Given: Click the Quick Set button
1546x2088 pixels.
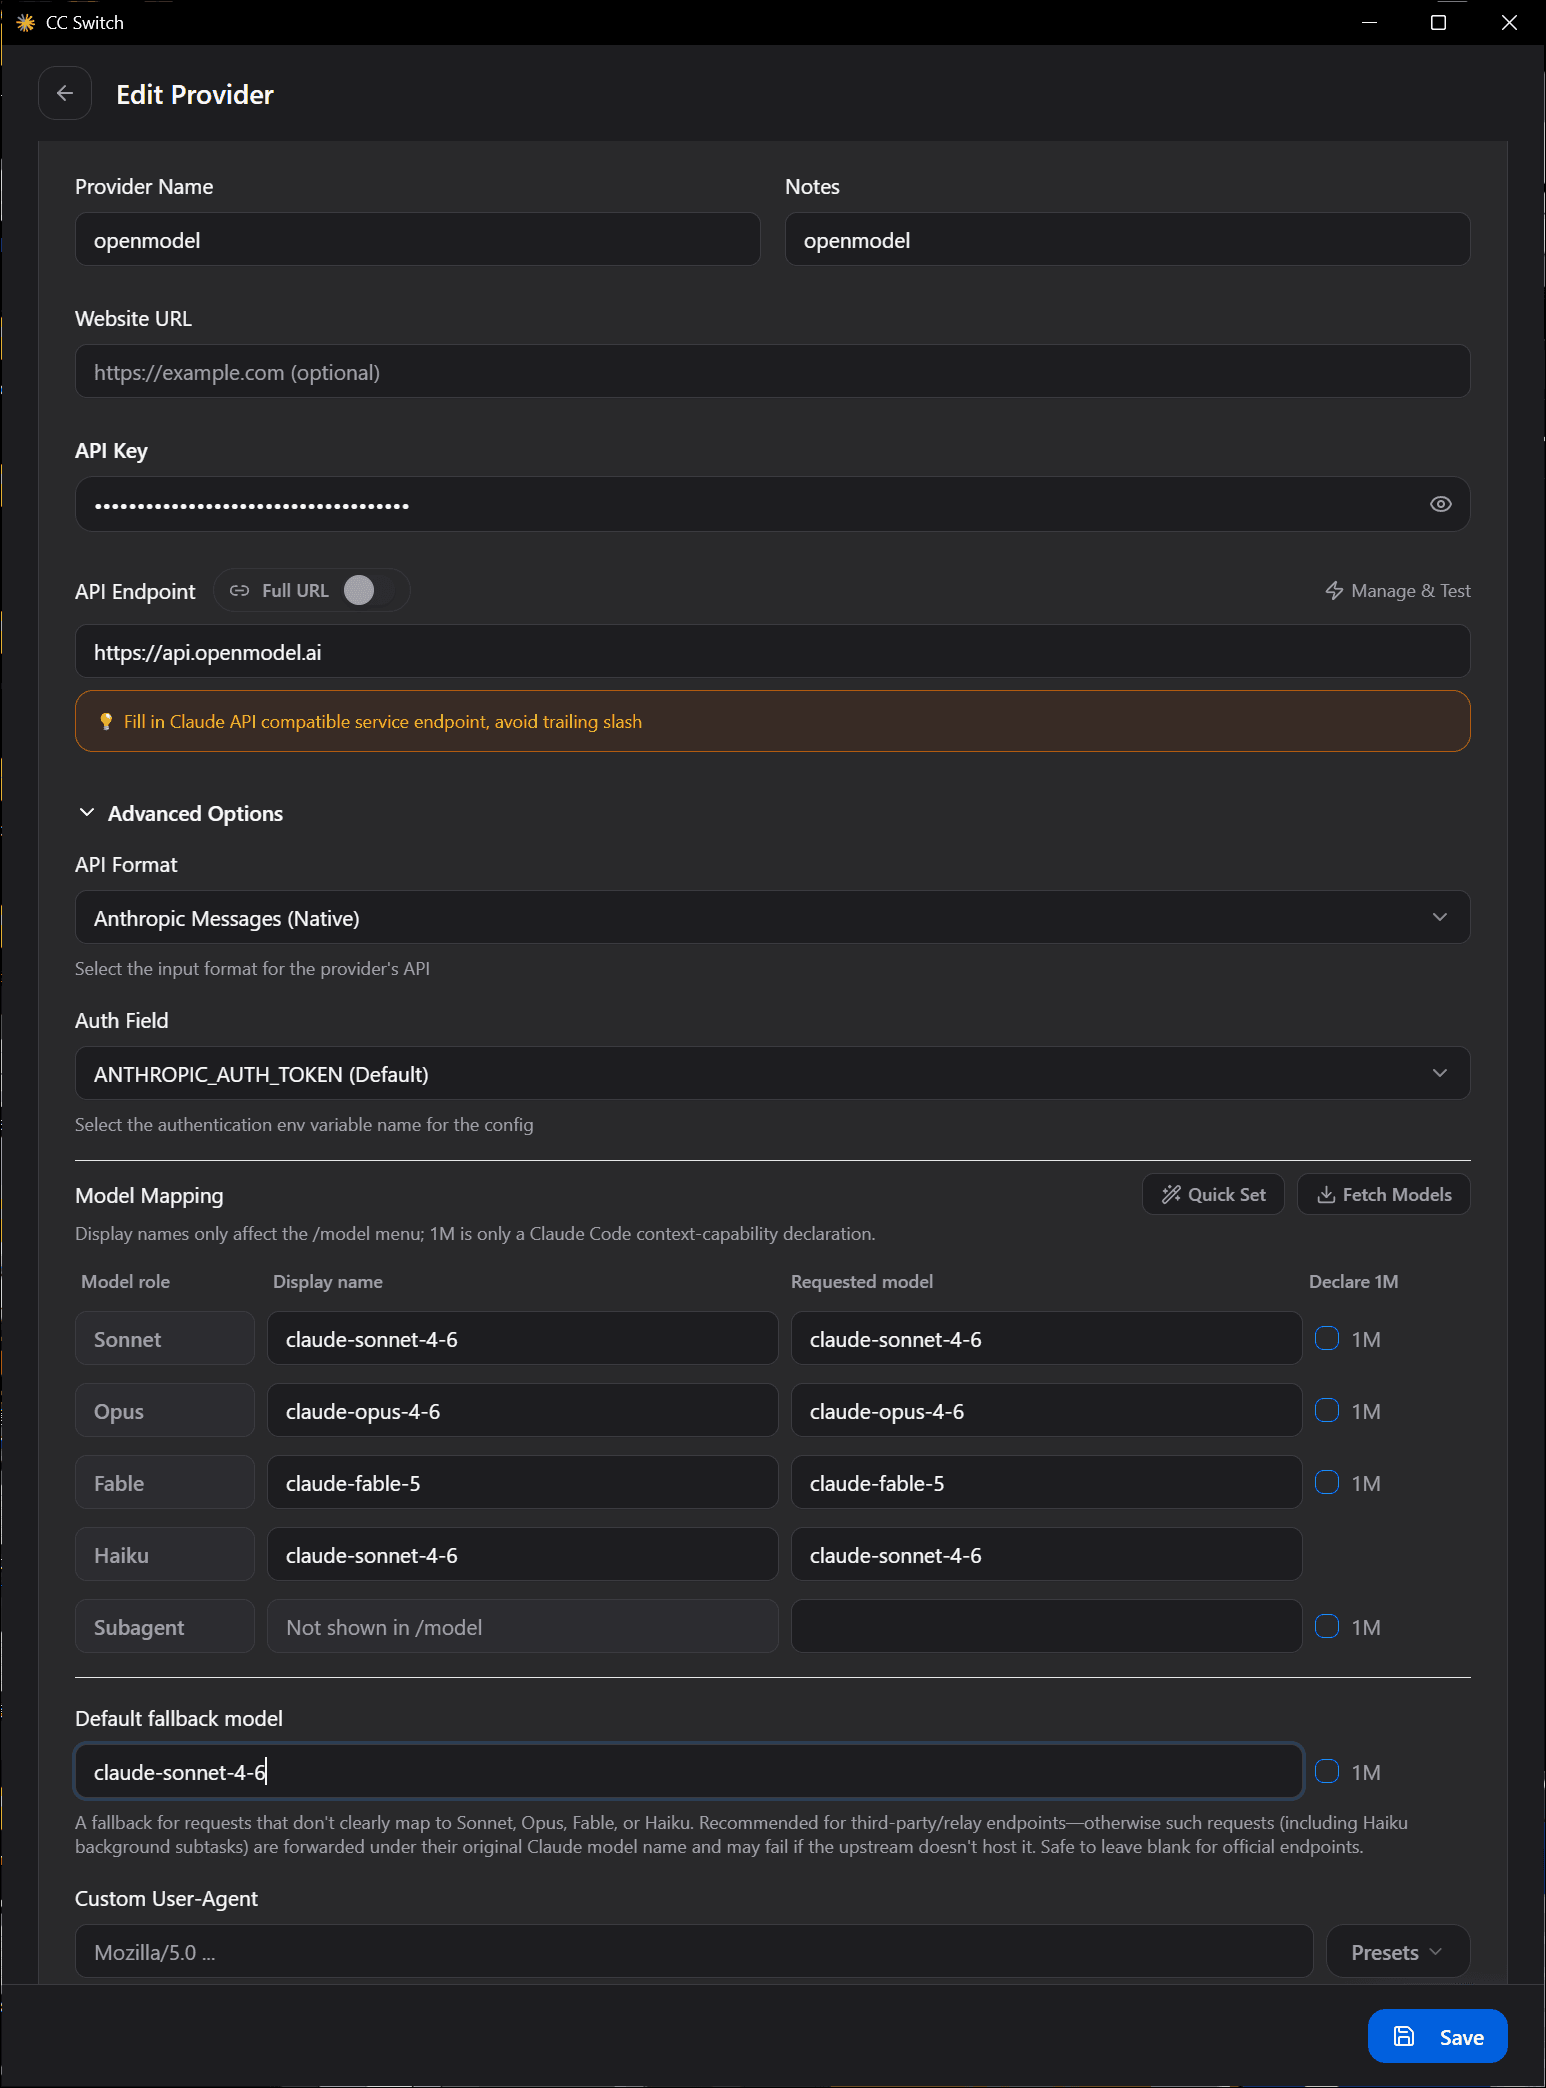Looking at the screenshot, I should point(1213,1194).
